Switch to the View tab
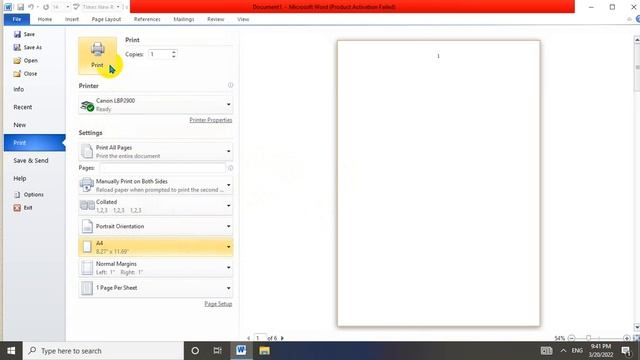 pos(243,19)
